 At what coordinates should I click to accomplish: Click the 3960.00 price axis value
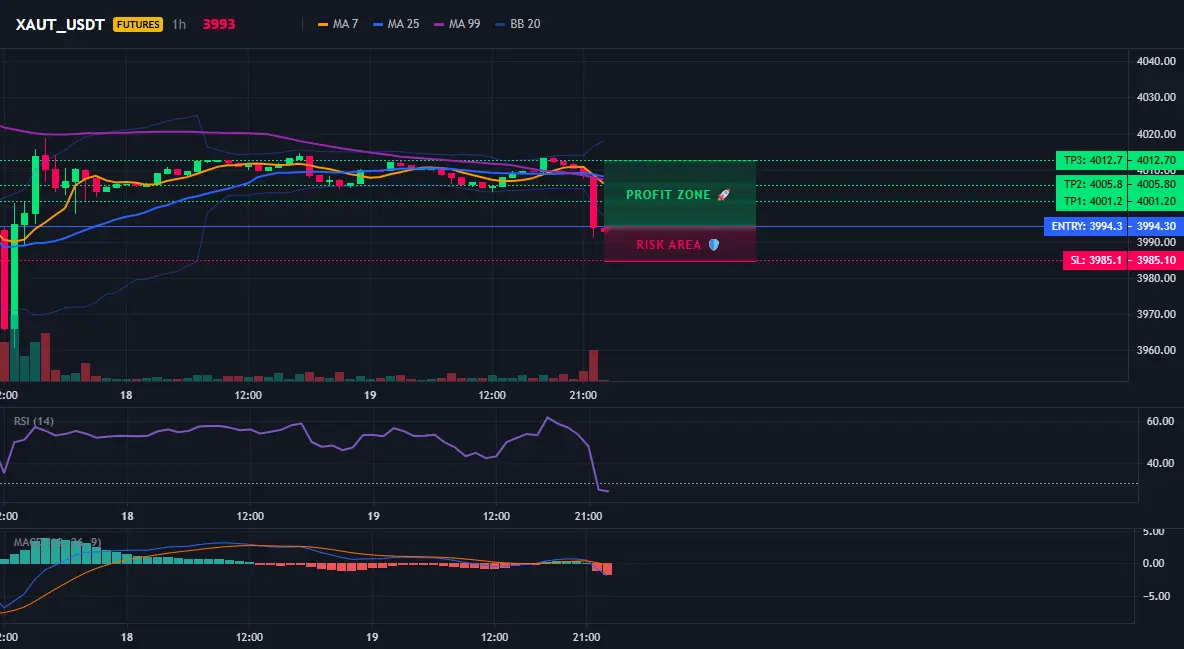coord(1155,351)
